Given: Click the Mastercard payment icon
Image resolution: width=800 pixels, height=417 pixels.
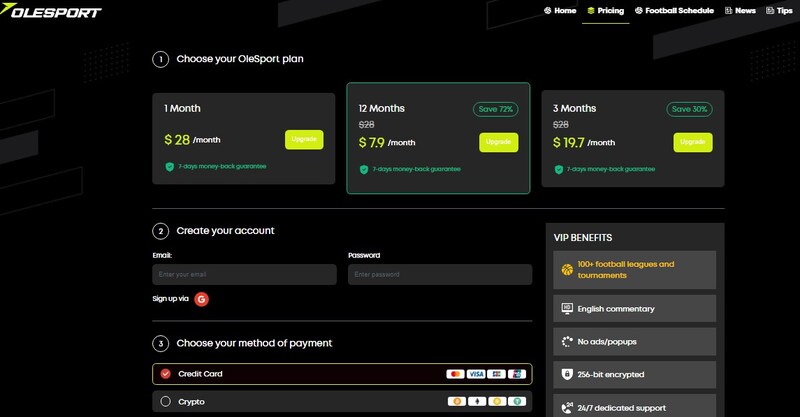Looking at the screenshot, I should [x=456, y=374].
